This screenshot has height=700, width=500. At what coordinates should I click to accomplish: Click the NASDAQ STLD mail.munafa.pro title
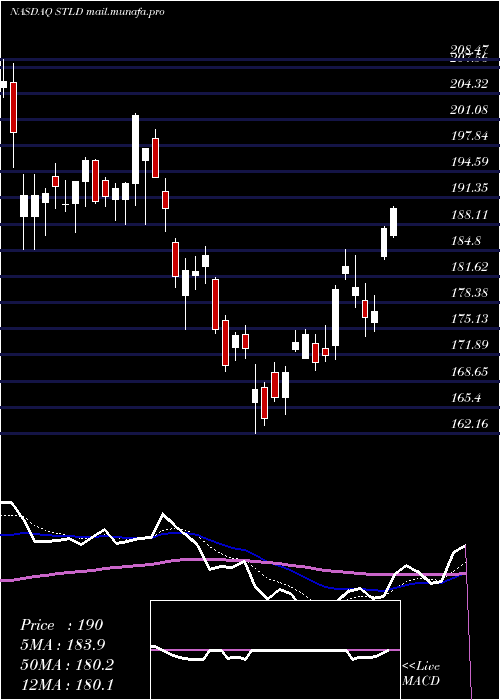(87, 12)
